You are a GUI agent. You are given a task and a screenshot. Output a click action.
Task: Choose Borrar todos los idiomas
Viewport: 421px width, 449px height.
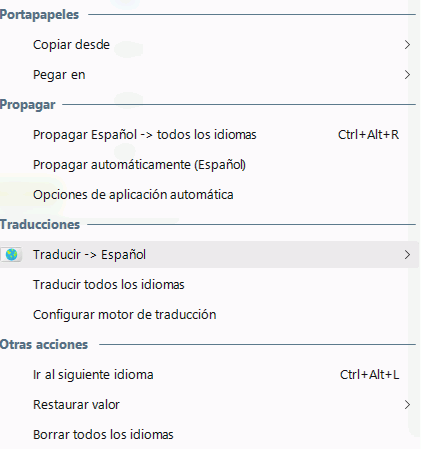click(x=209, y=435)
